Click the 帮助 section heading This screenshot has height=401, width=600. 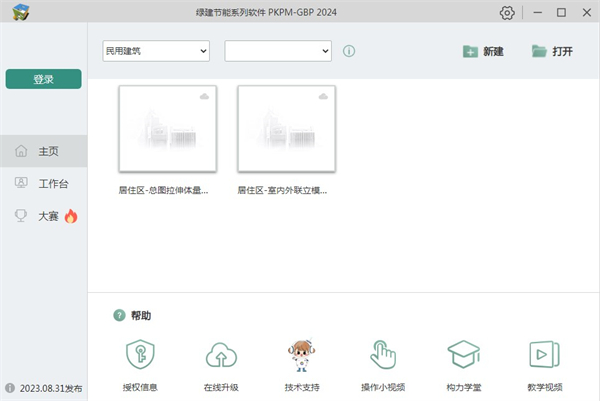click(141, 315)
